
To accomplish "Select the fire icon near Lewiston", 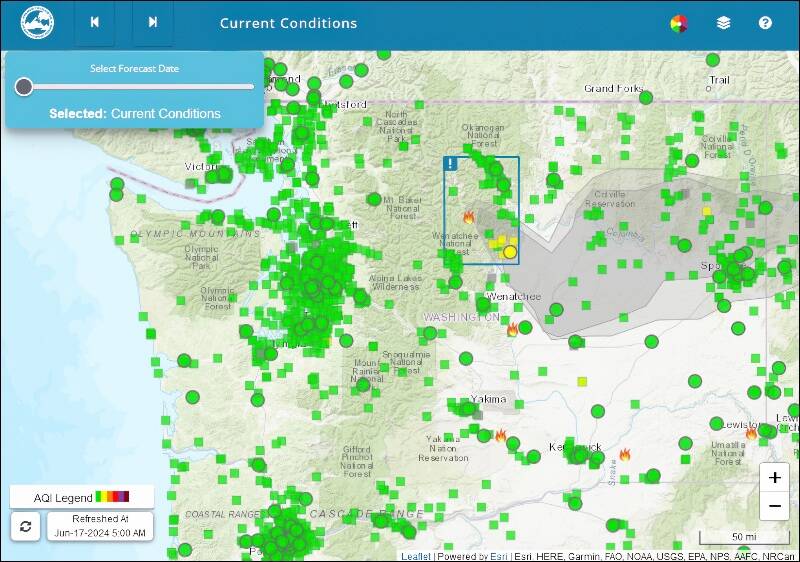I will pos(751,433).
